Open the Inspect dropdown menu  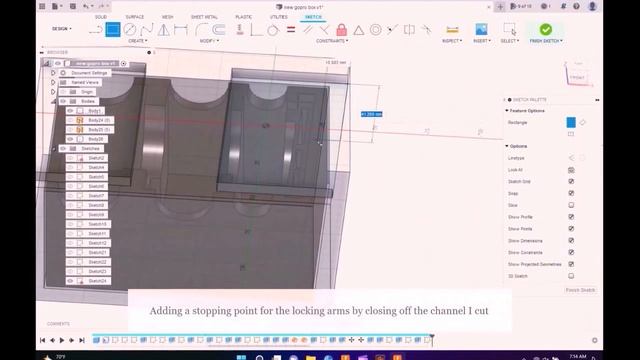click(x=452, y=41)
